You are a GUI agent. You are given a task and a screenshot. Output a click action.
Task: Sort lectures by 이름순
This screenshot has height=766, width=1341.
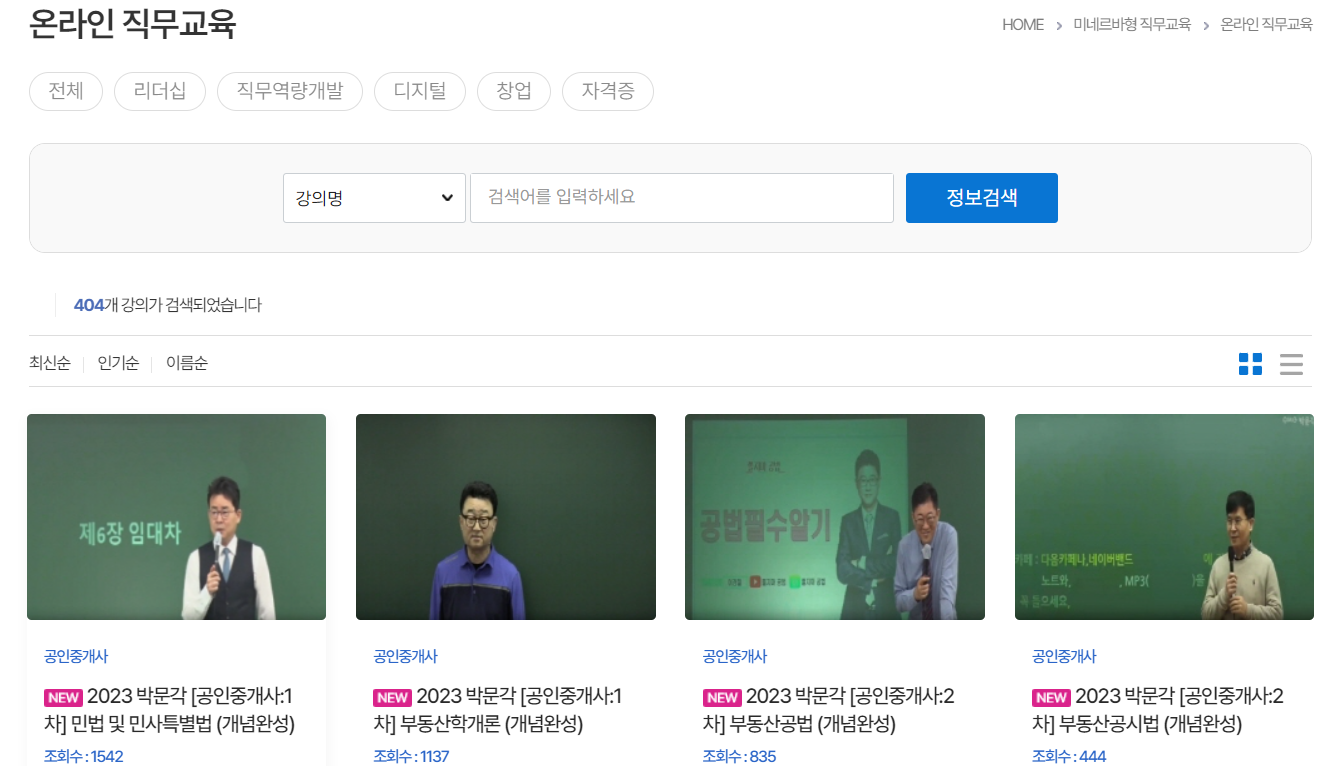click(187, 363)
